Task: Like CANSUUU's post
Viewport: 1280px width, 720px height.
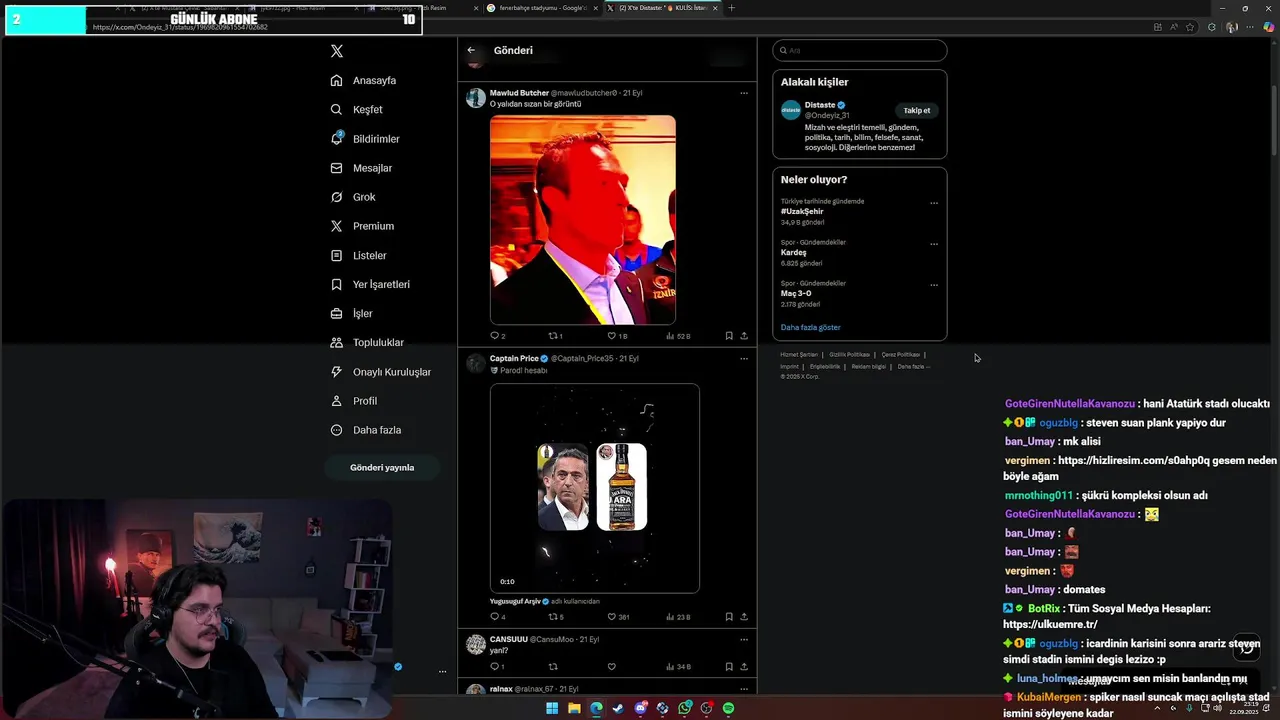Action: tap(612, 666)
